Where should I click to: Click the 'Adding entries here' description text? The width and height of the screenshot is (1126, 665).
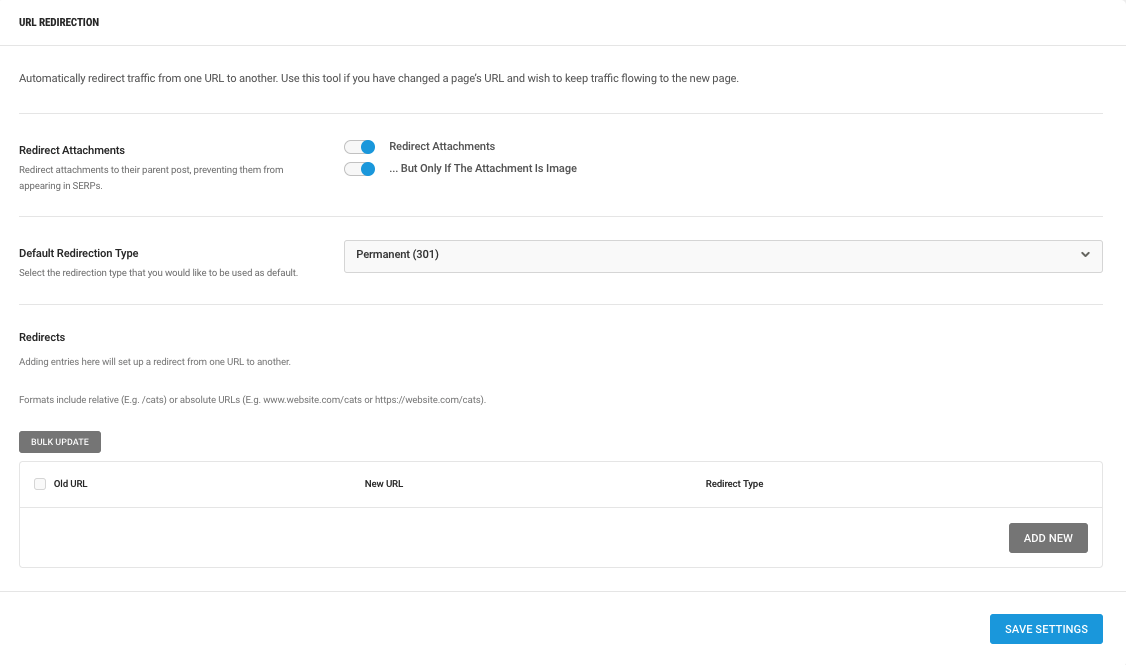click(154, 362)
